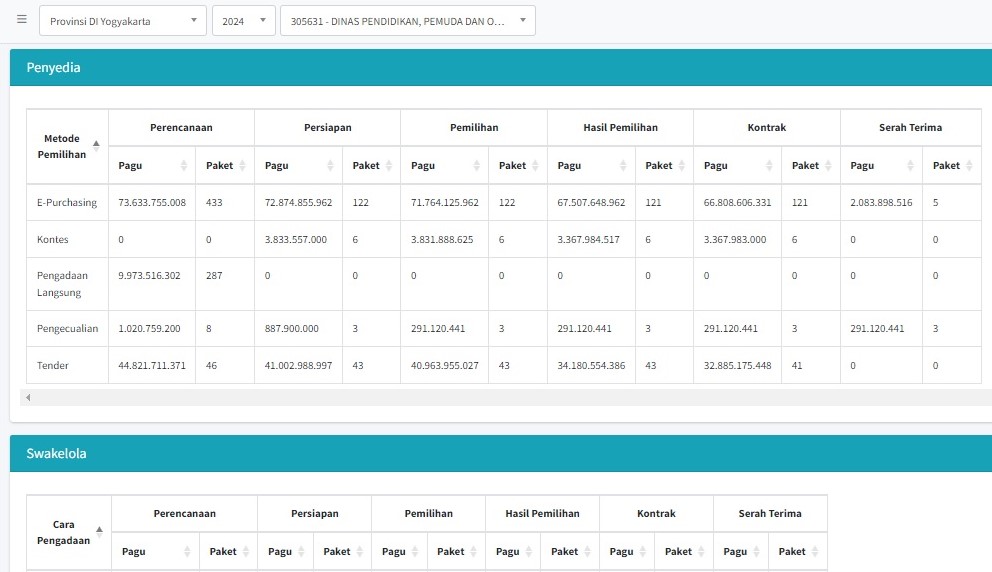
Task: Sort Penyedia Perencanaan Pagu column
Action: pos(151,165)
